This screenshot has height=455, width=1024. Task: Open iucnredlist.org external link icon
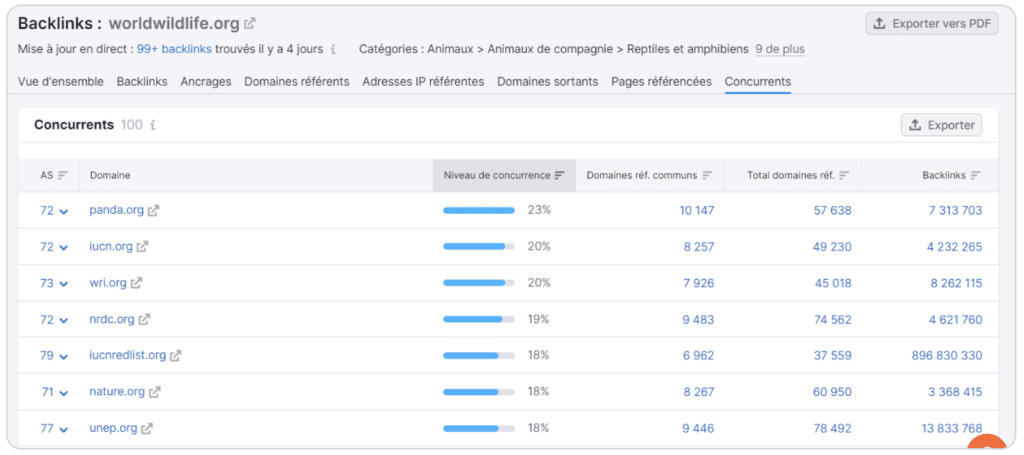[x=176, y=356]
